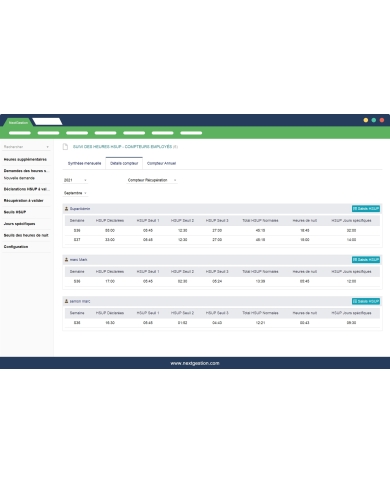Image resolution: width=390 pixels, height=484 pixels.
Task: Open Seuils HSUP in the sidebar
Action: 15,212
